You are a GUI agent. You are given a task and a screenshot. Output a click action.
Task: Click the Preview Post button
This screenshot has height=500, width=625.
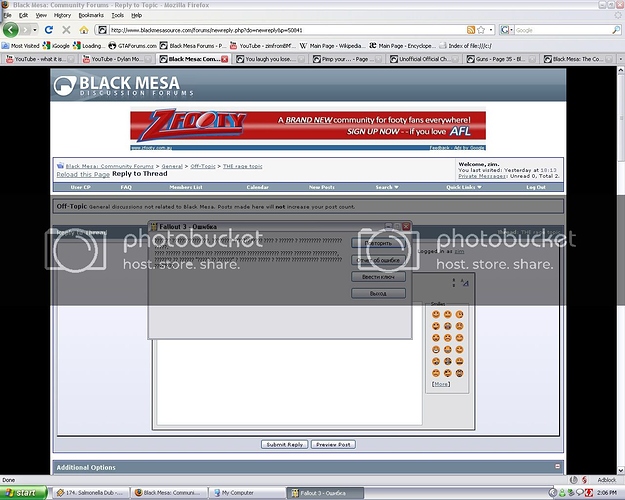(x=333, y=444)
